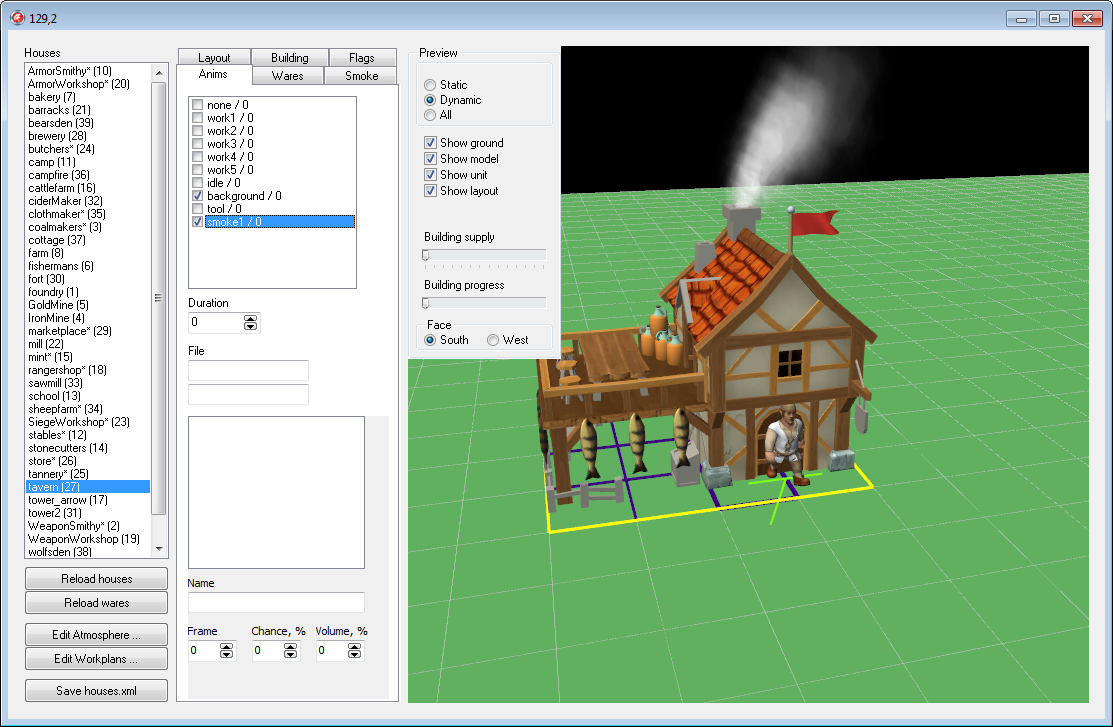Click the Duration spinner arrows

(x=251, y=322)
